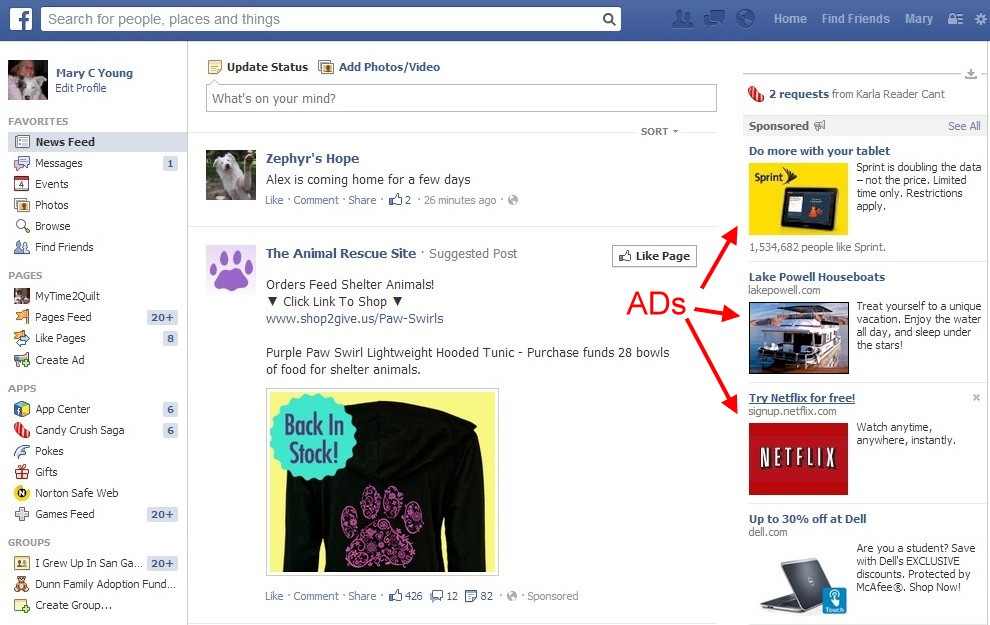Click See All sponsored link
The height and width of the screenshot is (625, 990).
point(964,126)
